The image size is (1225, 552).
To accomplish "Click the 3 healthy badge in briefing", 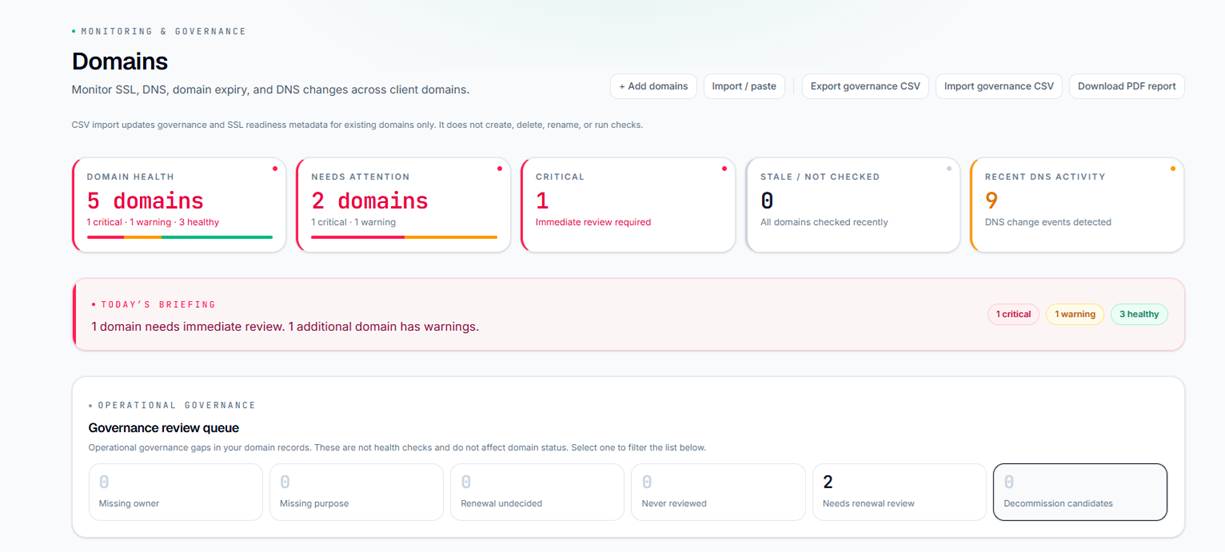I will (x=1139, y=314).
